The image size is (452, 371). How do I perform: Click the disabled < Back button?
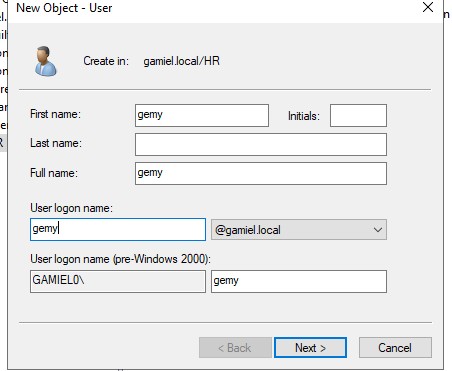coord(235,348)
